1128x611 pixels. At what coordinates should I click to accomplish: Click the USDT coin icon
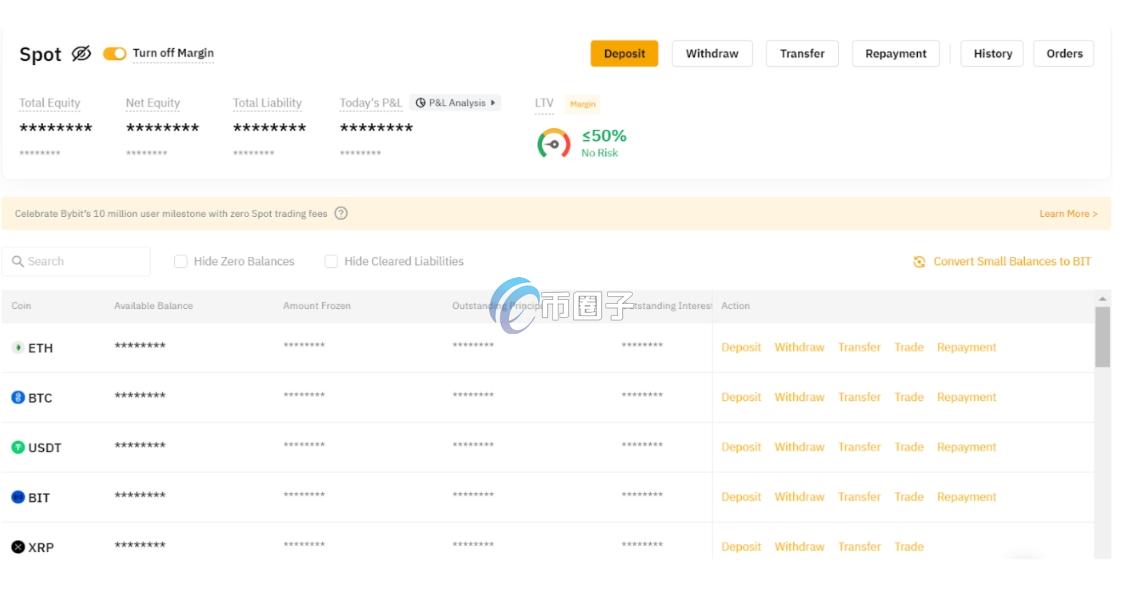pos(17,447)
